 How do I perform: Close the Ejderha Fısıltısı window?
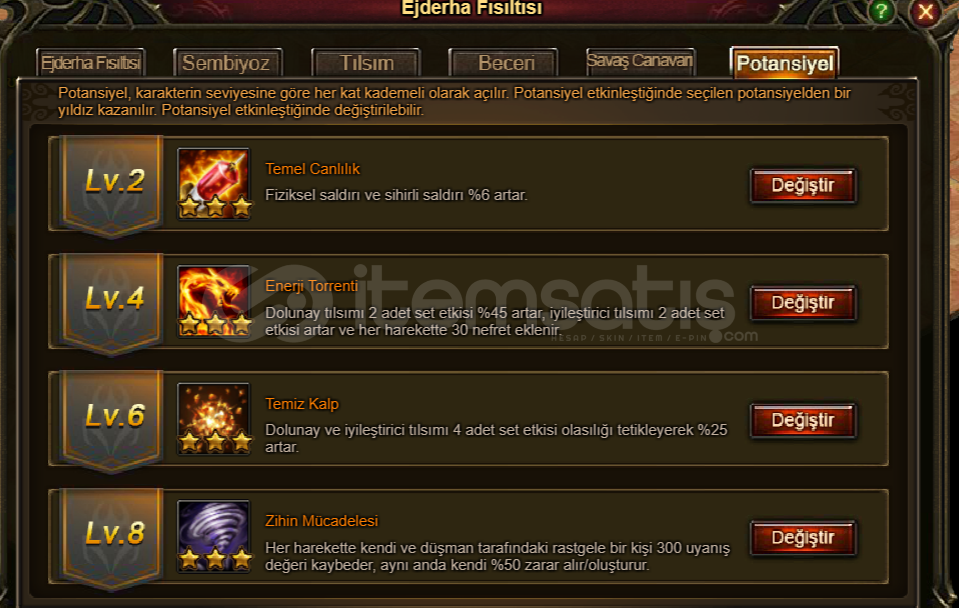tap(925, 12)
